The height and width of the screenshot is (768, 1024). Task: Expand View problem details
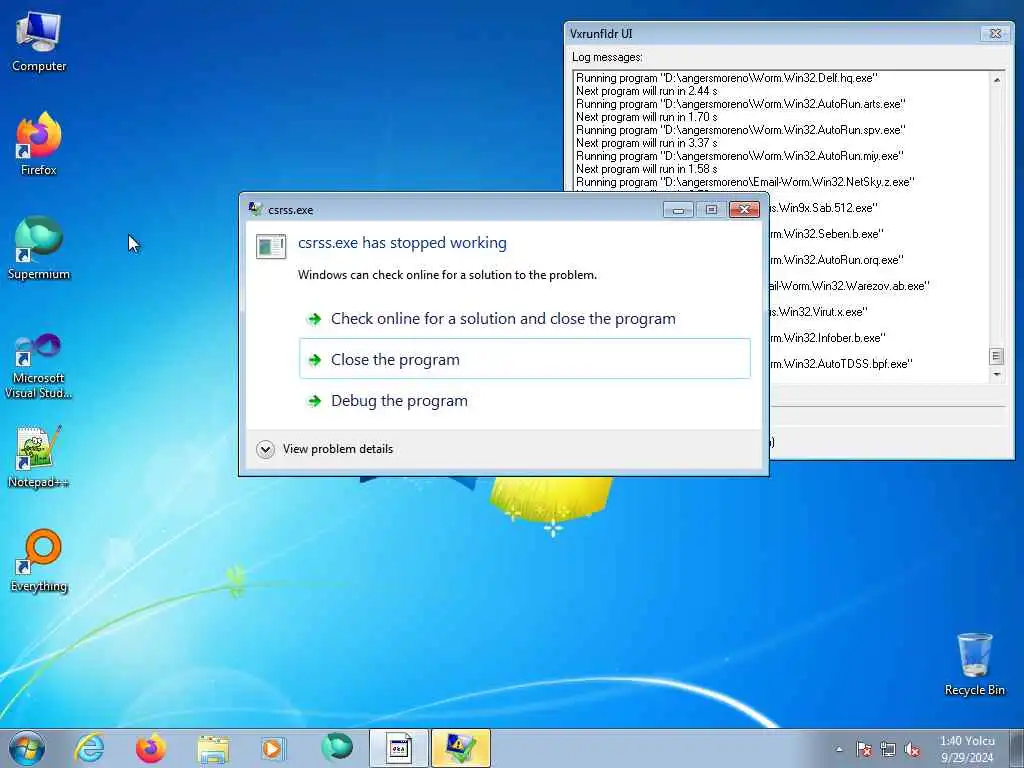325,449
